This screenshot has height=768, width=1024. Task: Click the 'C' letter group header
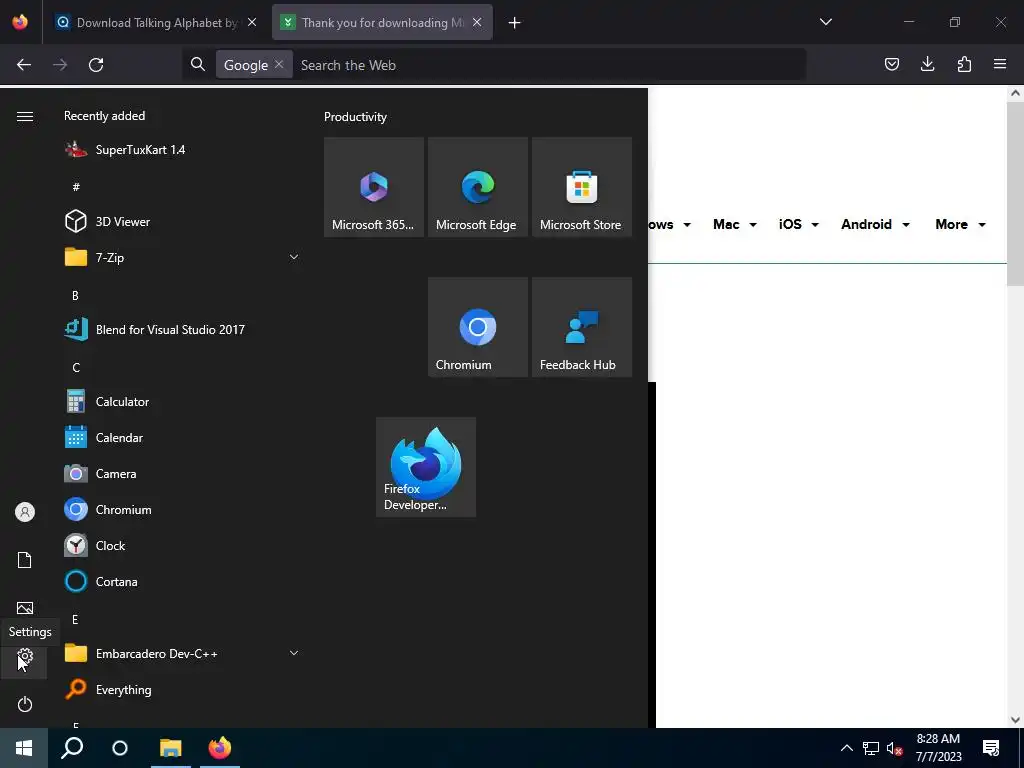tap(76, 367)
